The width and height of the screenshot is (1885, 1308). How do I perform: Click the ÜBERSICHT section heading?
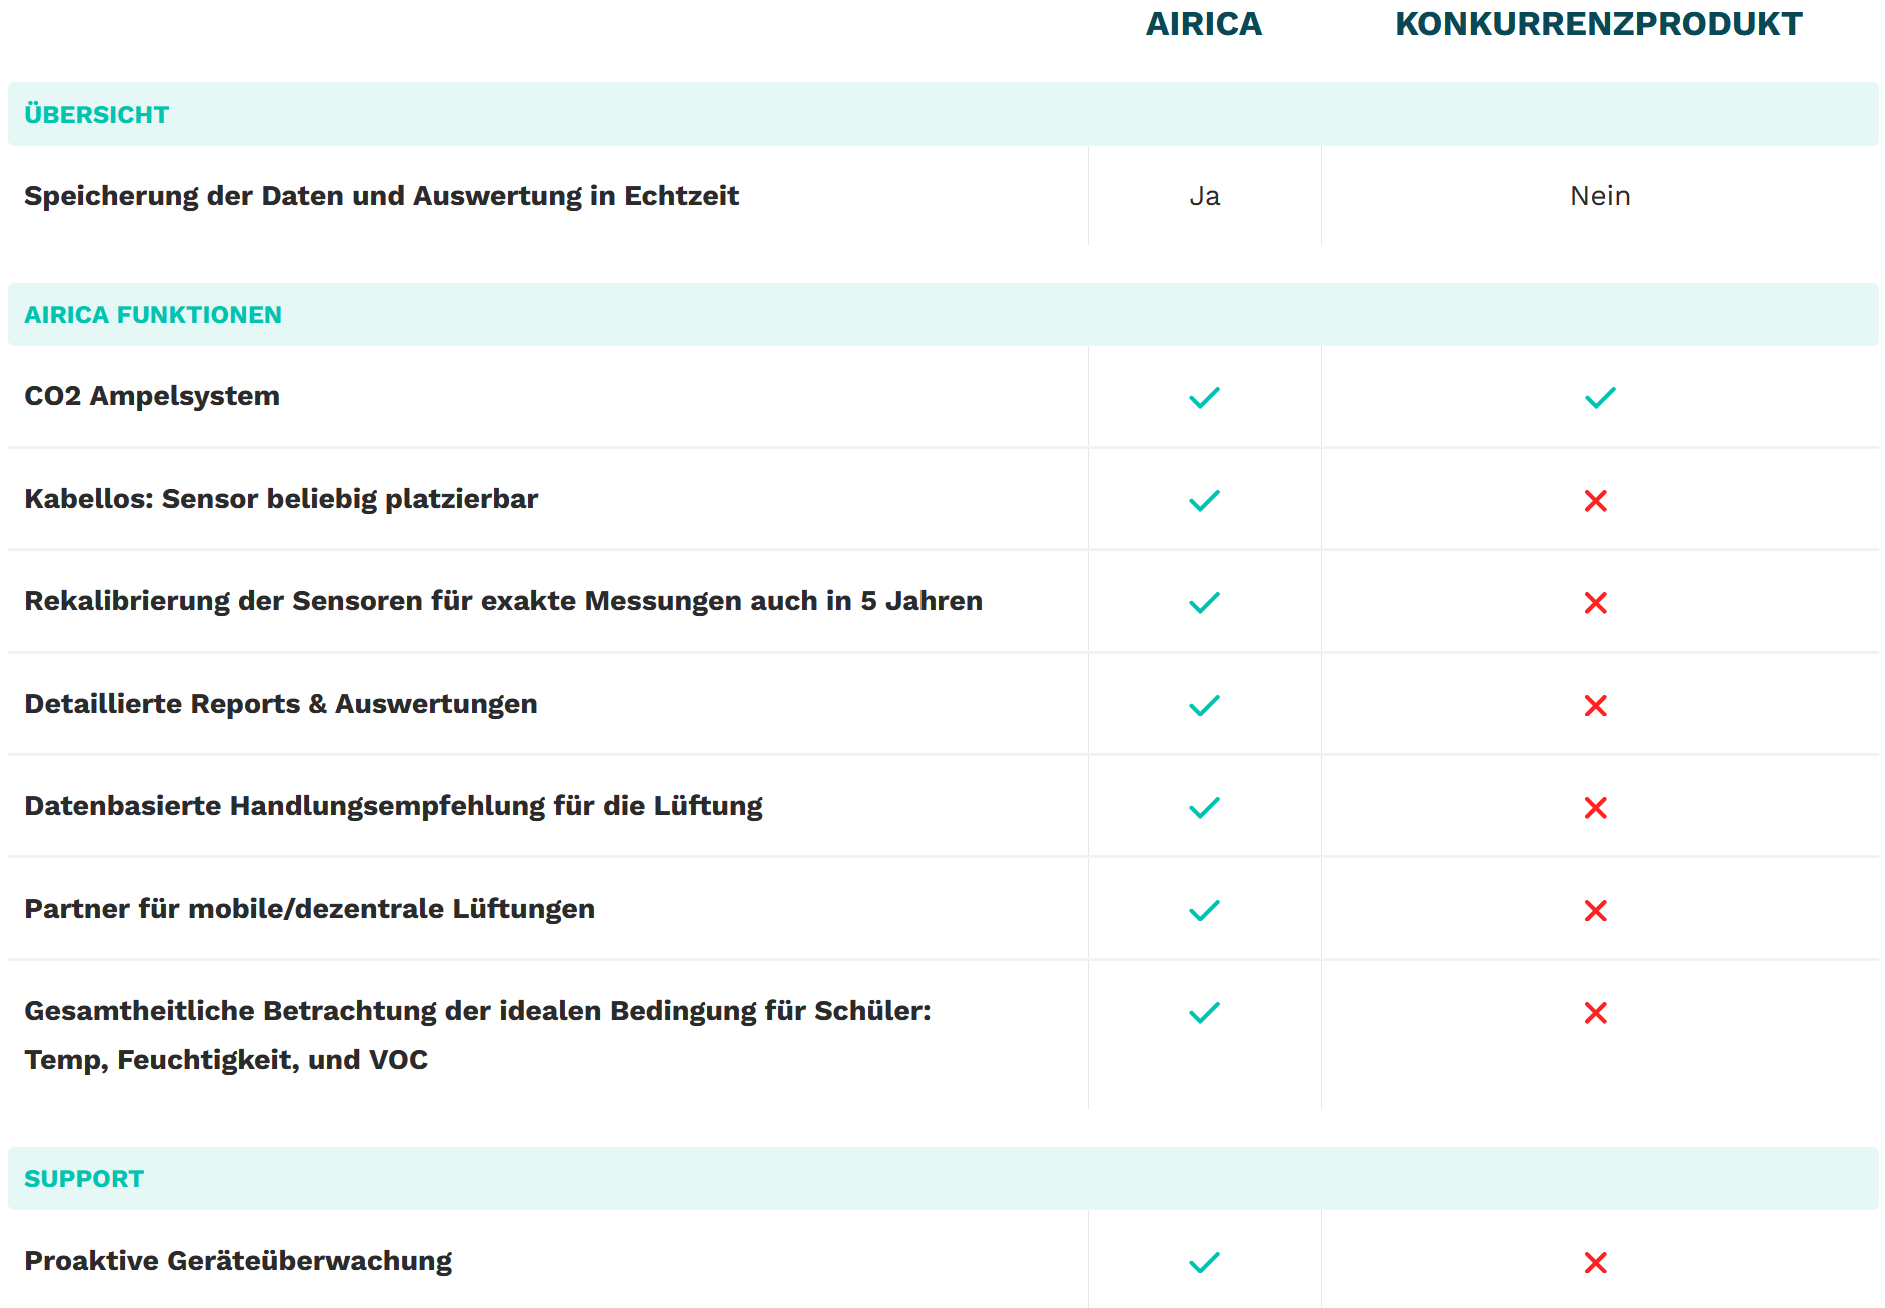pyautogui.click(x=97, y=114)
